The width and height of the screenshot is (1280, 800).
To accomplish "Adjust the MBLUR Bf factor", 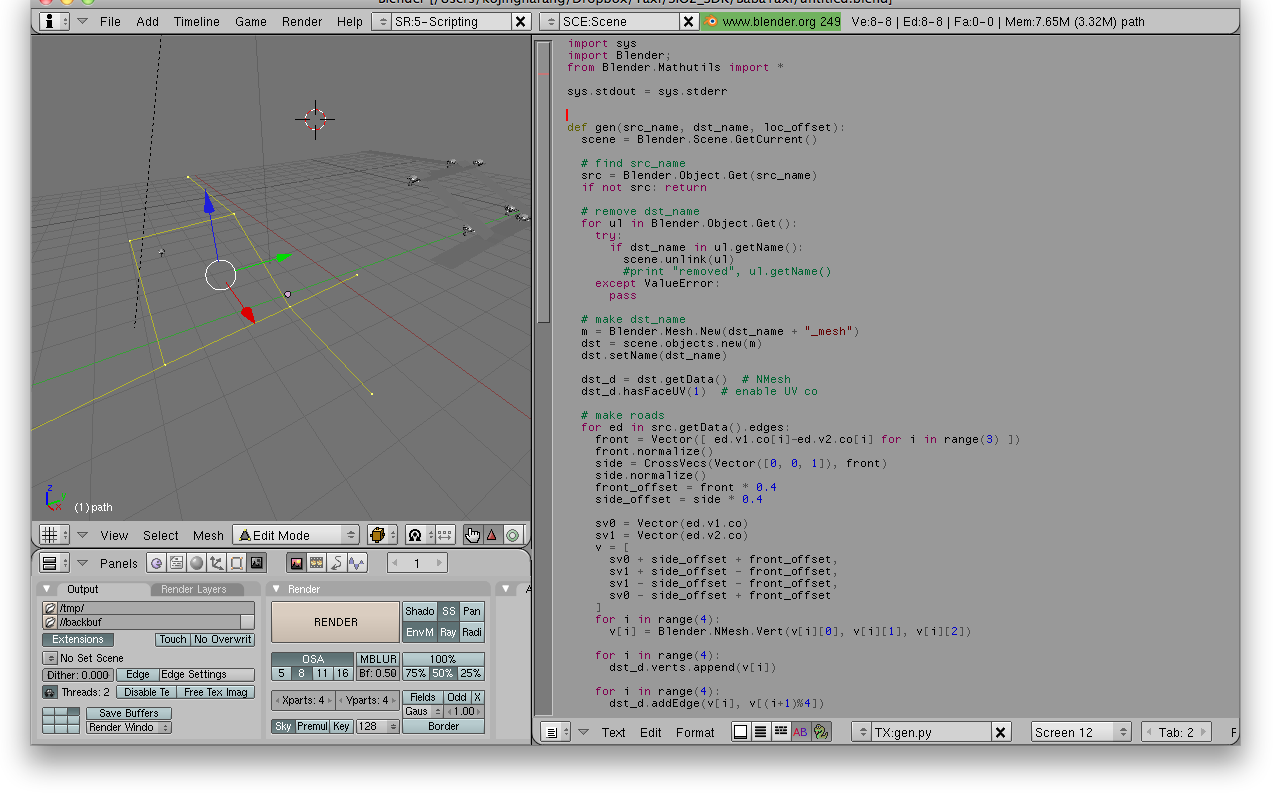I will click(x=378, y=673).
